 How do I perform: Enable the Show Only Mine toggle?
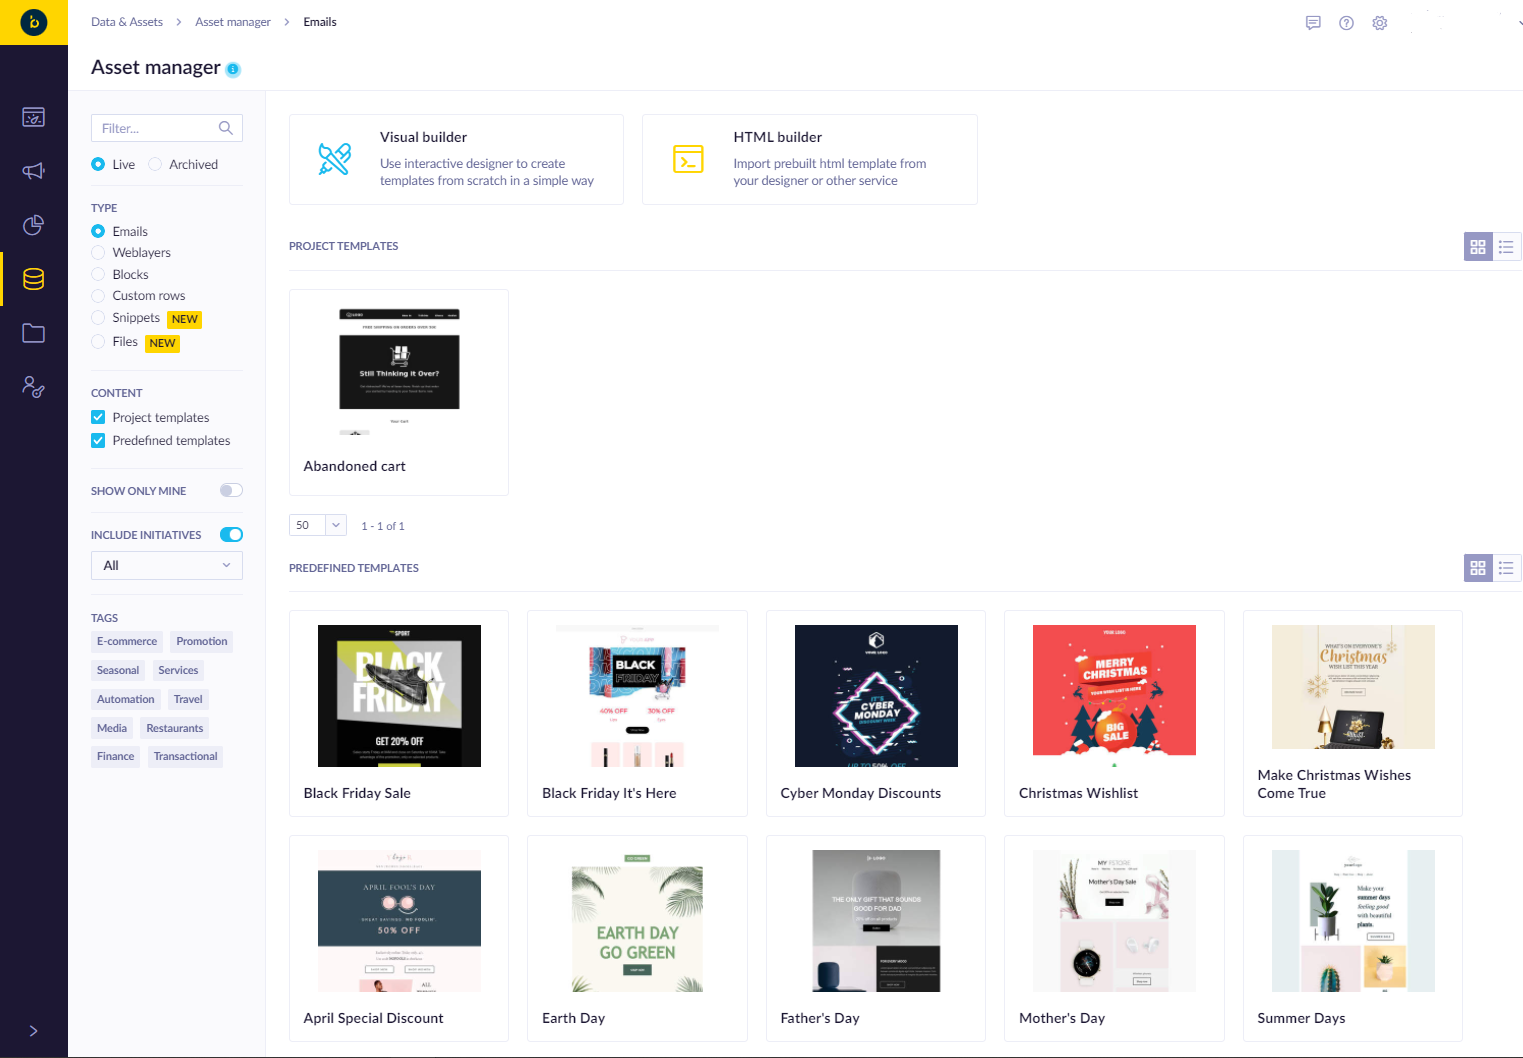(230, 490)
